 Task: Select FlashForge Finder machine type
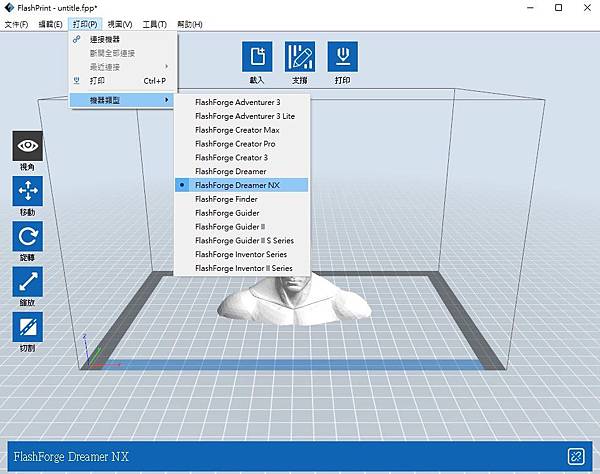(241, 199)
